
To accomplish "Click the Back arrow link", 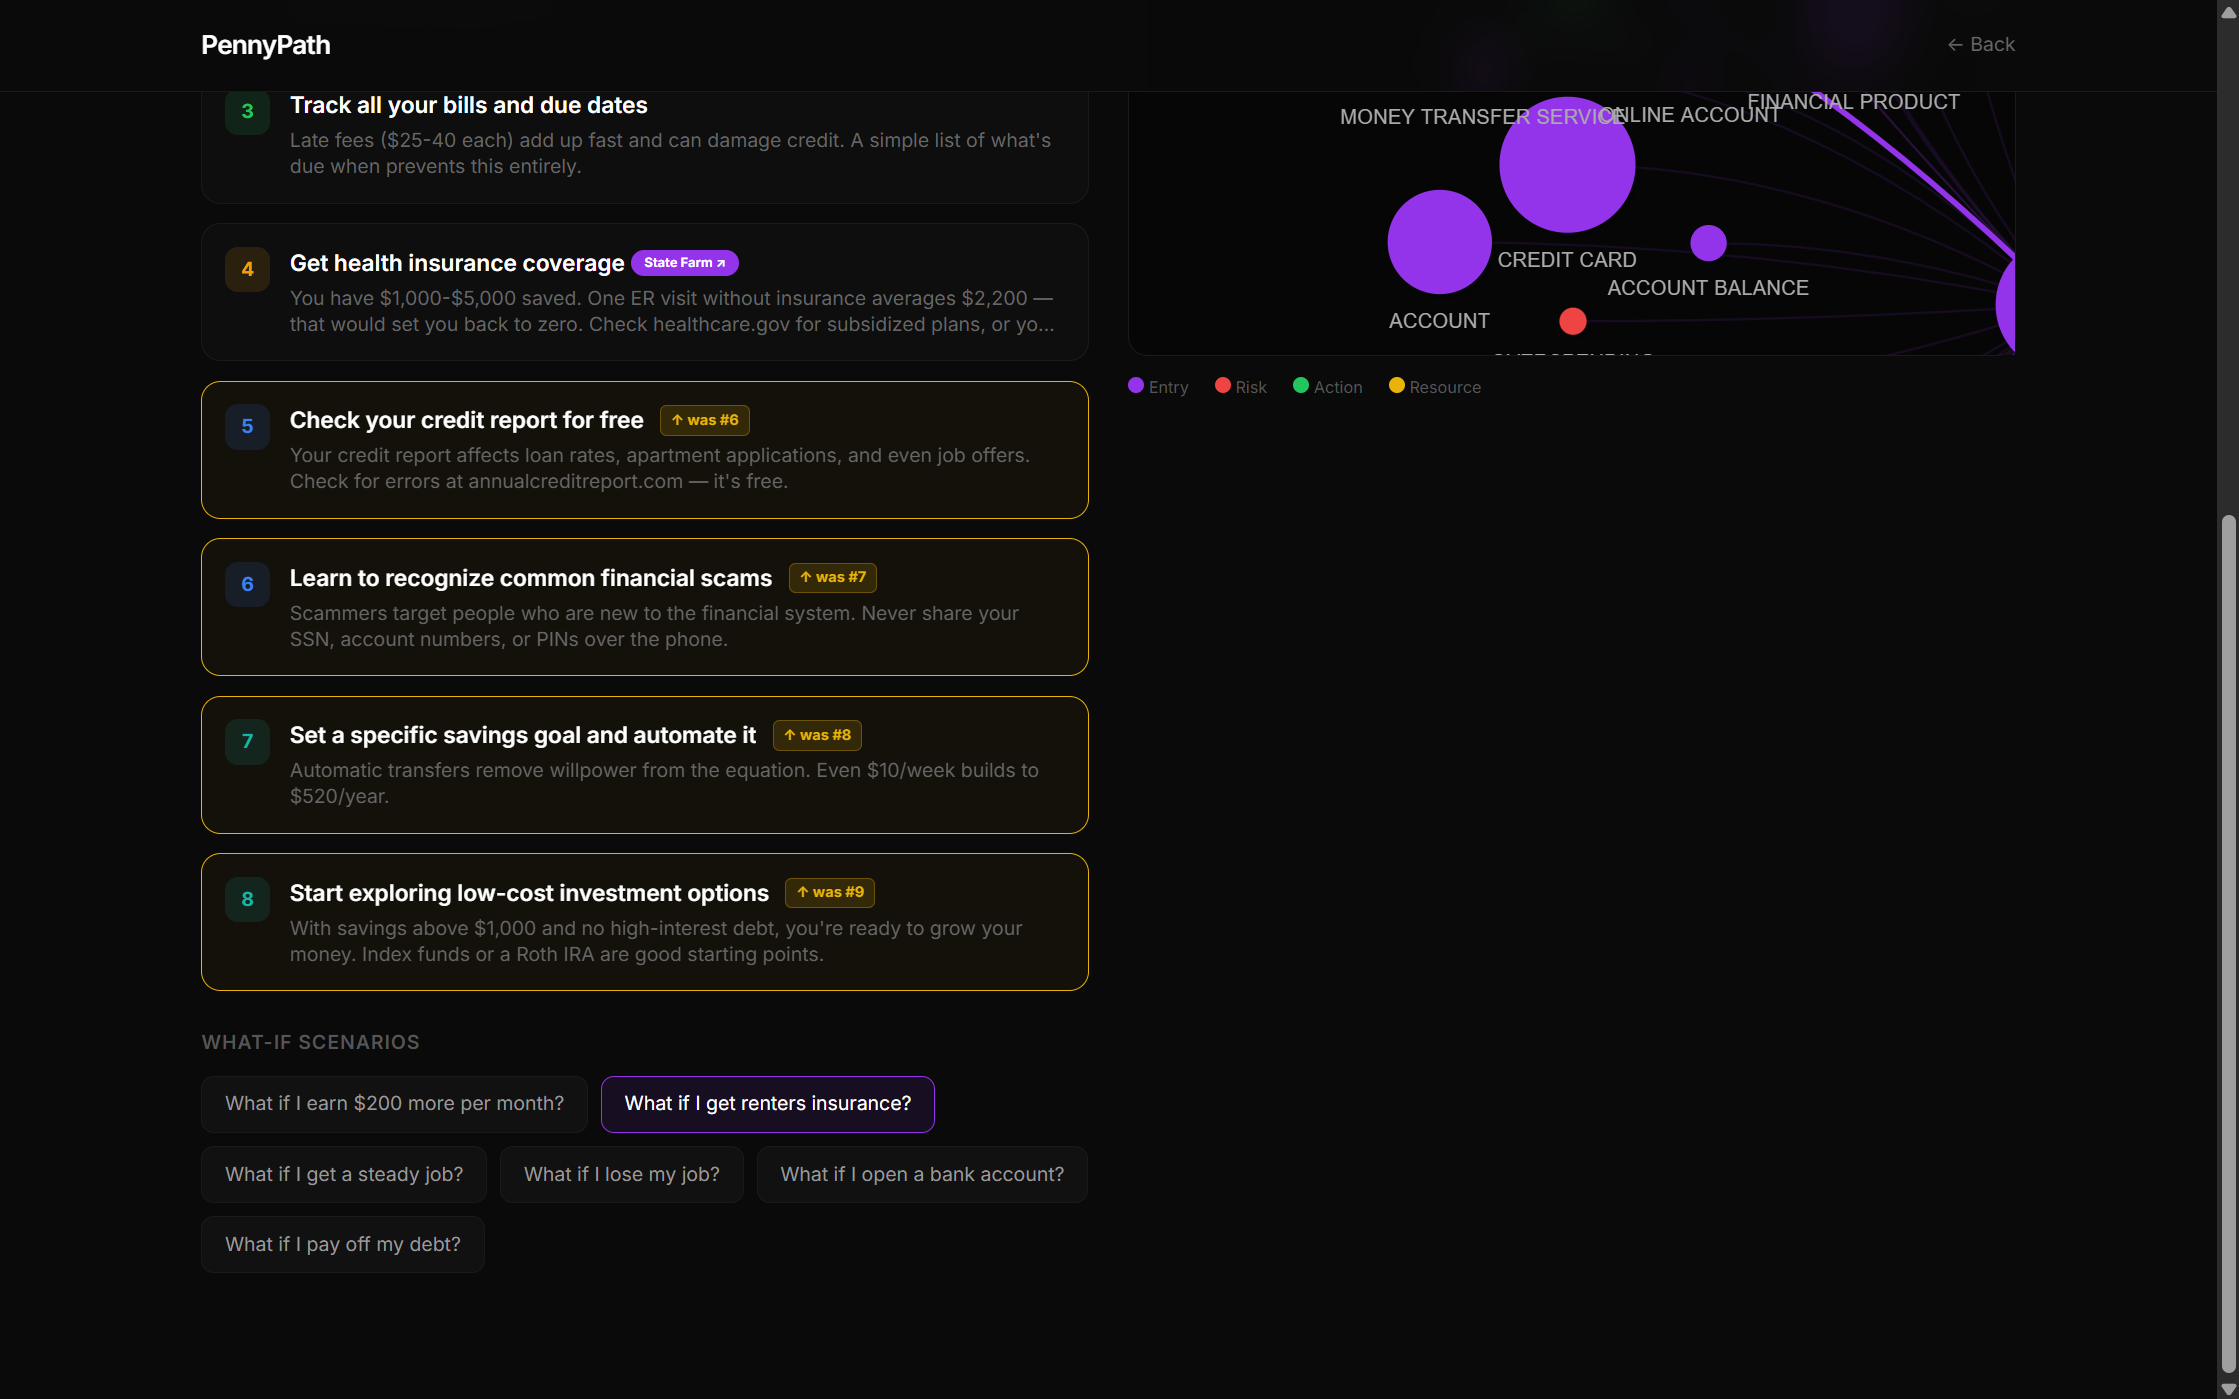I will coord(1980,45).
